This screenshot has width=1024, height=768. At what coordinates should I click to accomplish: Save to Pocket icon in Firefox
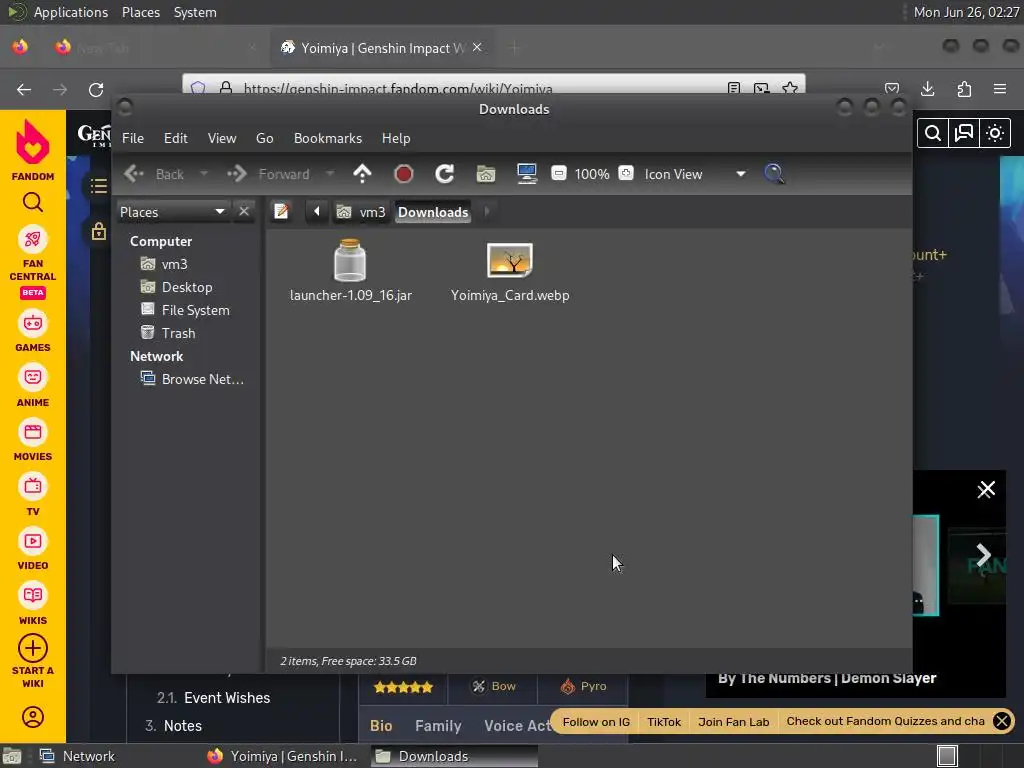(891, 89)
